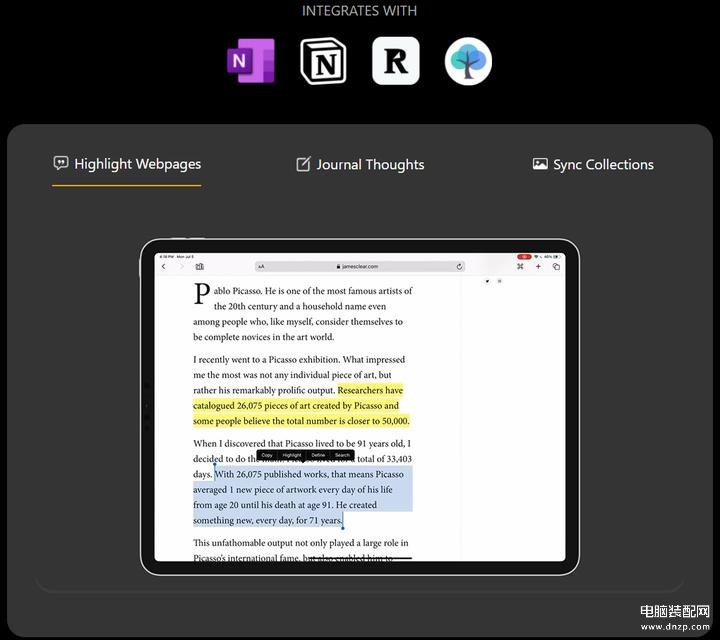Click the blue selected text 'With 26,075 published works'

pyautogui.click(x=271, y=474)
